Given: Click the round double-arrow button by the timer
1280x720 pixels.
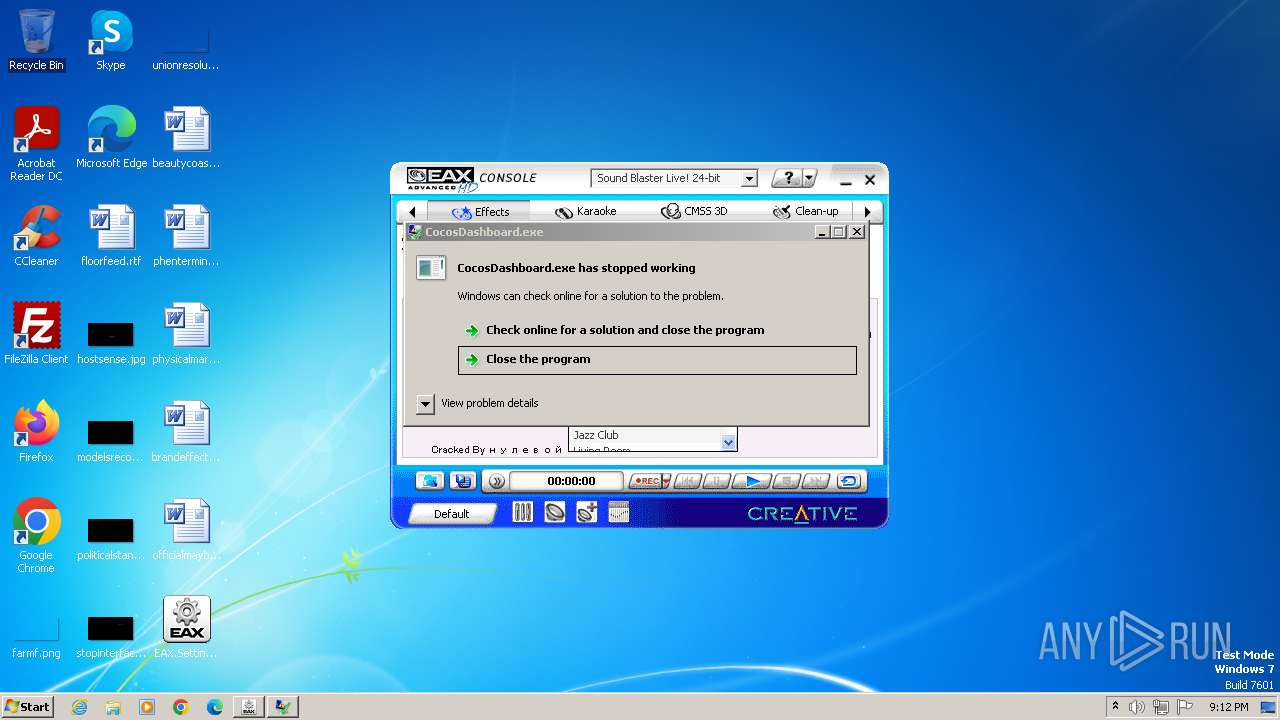Looking at the screenshot, I should (x=495, y=481).
